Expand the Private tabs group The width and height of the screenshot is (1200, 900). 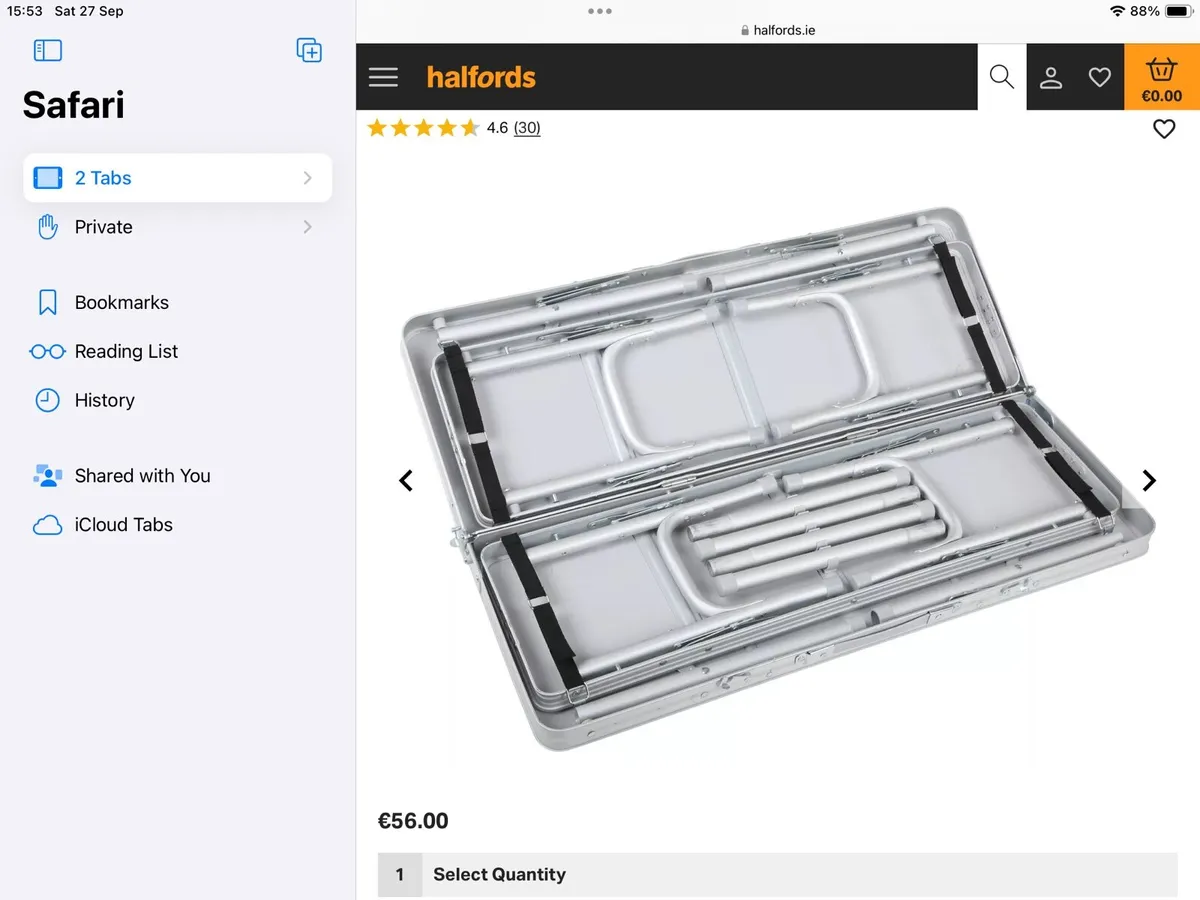click(x=177, y=227)
